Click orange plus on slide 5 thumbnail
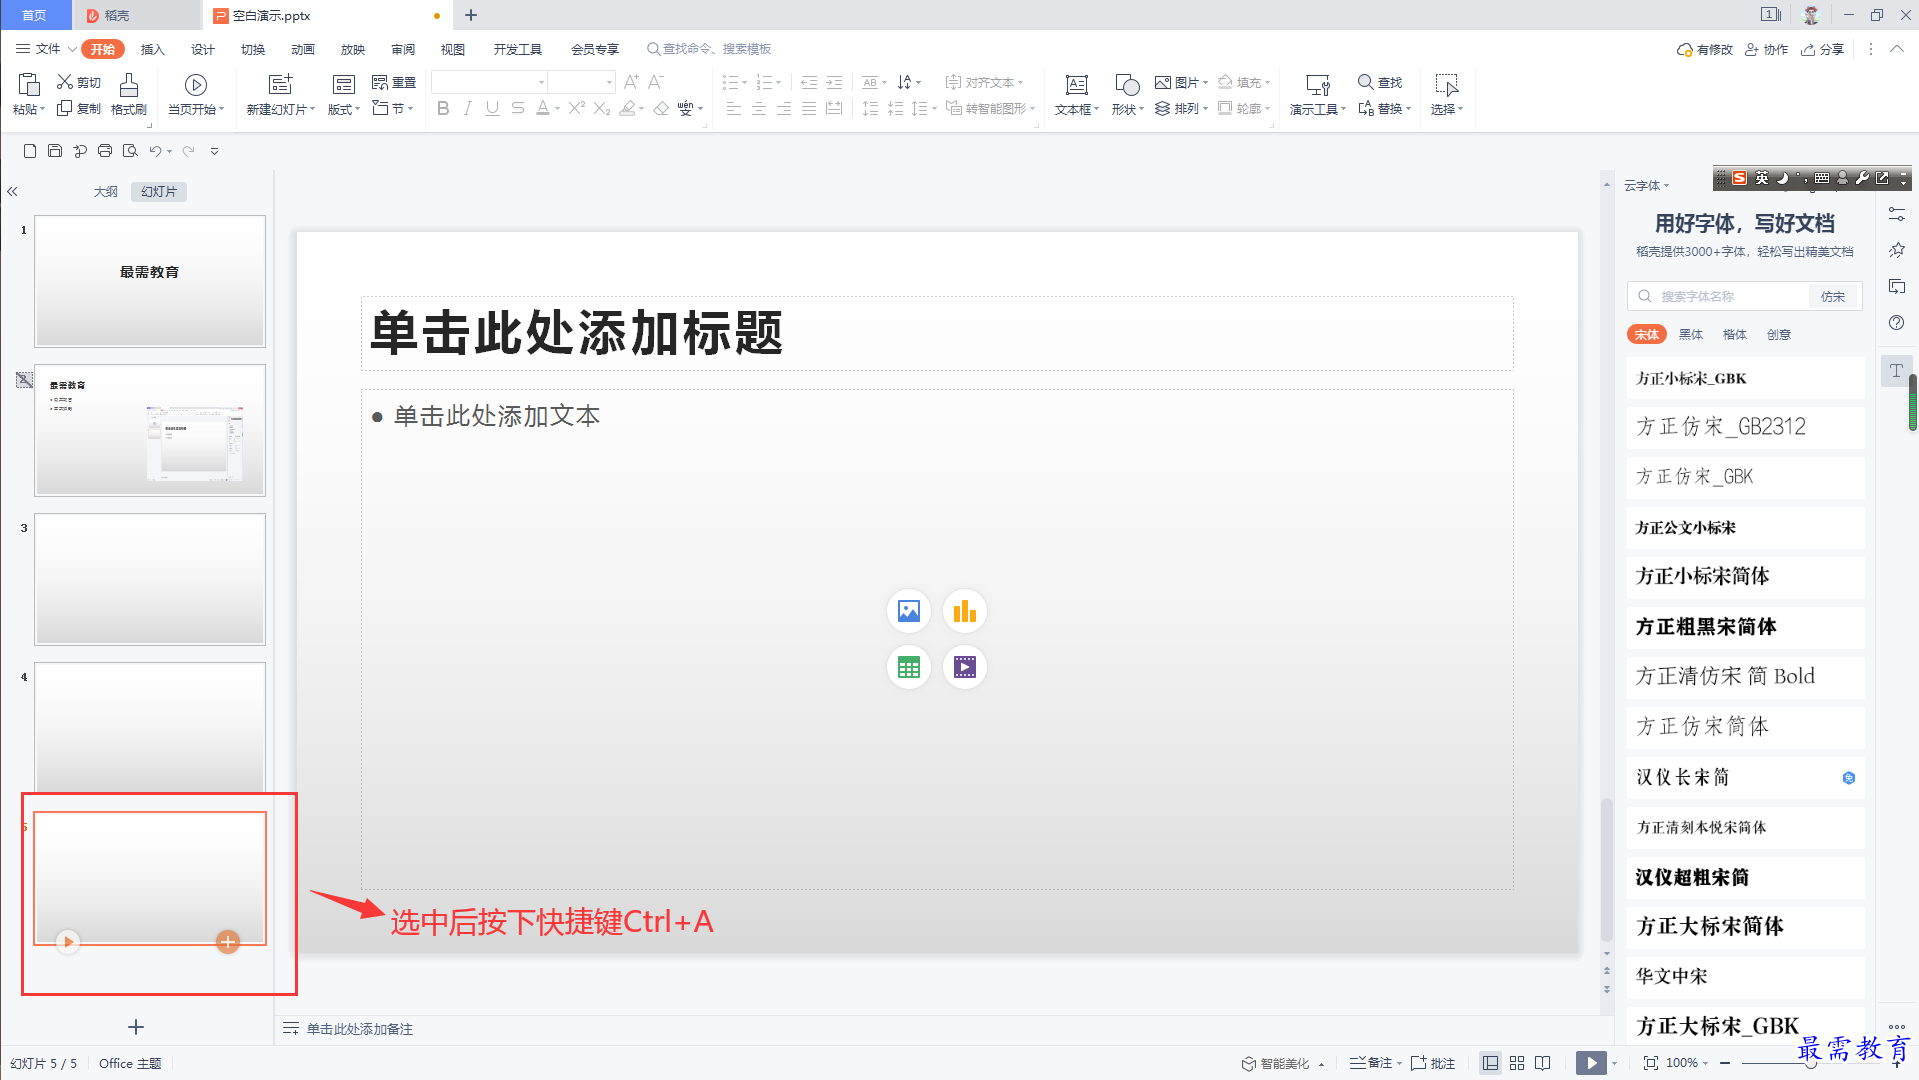Image resolution: width=1919 pixels, height=1080 pixels. tap(228, 942)
